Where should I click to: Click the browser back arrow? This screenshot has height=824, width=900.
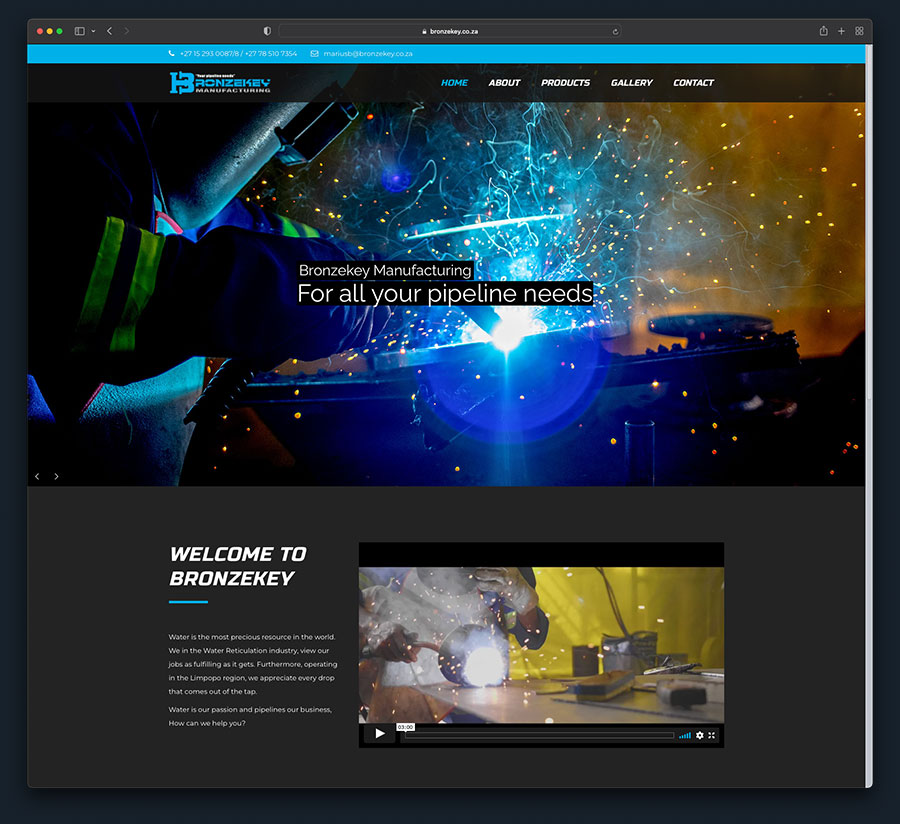[x=109, y=31]
